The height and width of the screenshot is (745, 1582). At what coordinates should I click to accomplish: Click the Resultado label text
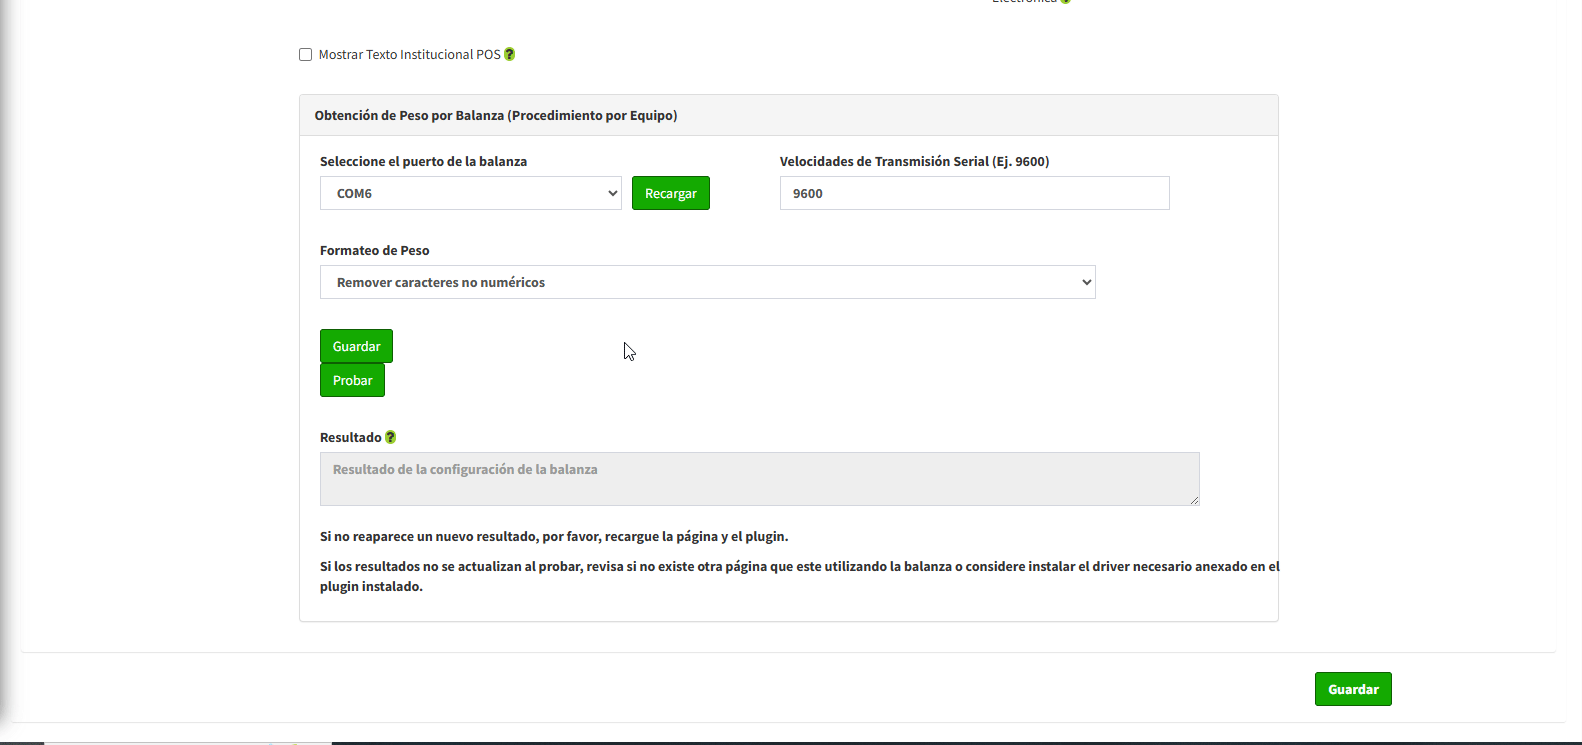pos(350,438)
